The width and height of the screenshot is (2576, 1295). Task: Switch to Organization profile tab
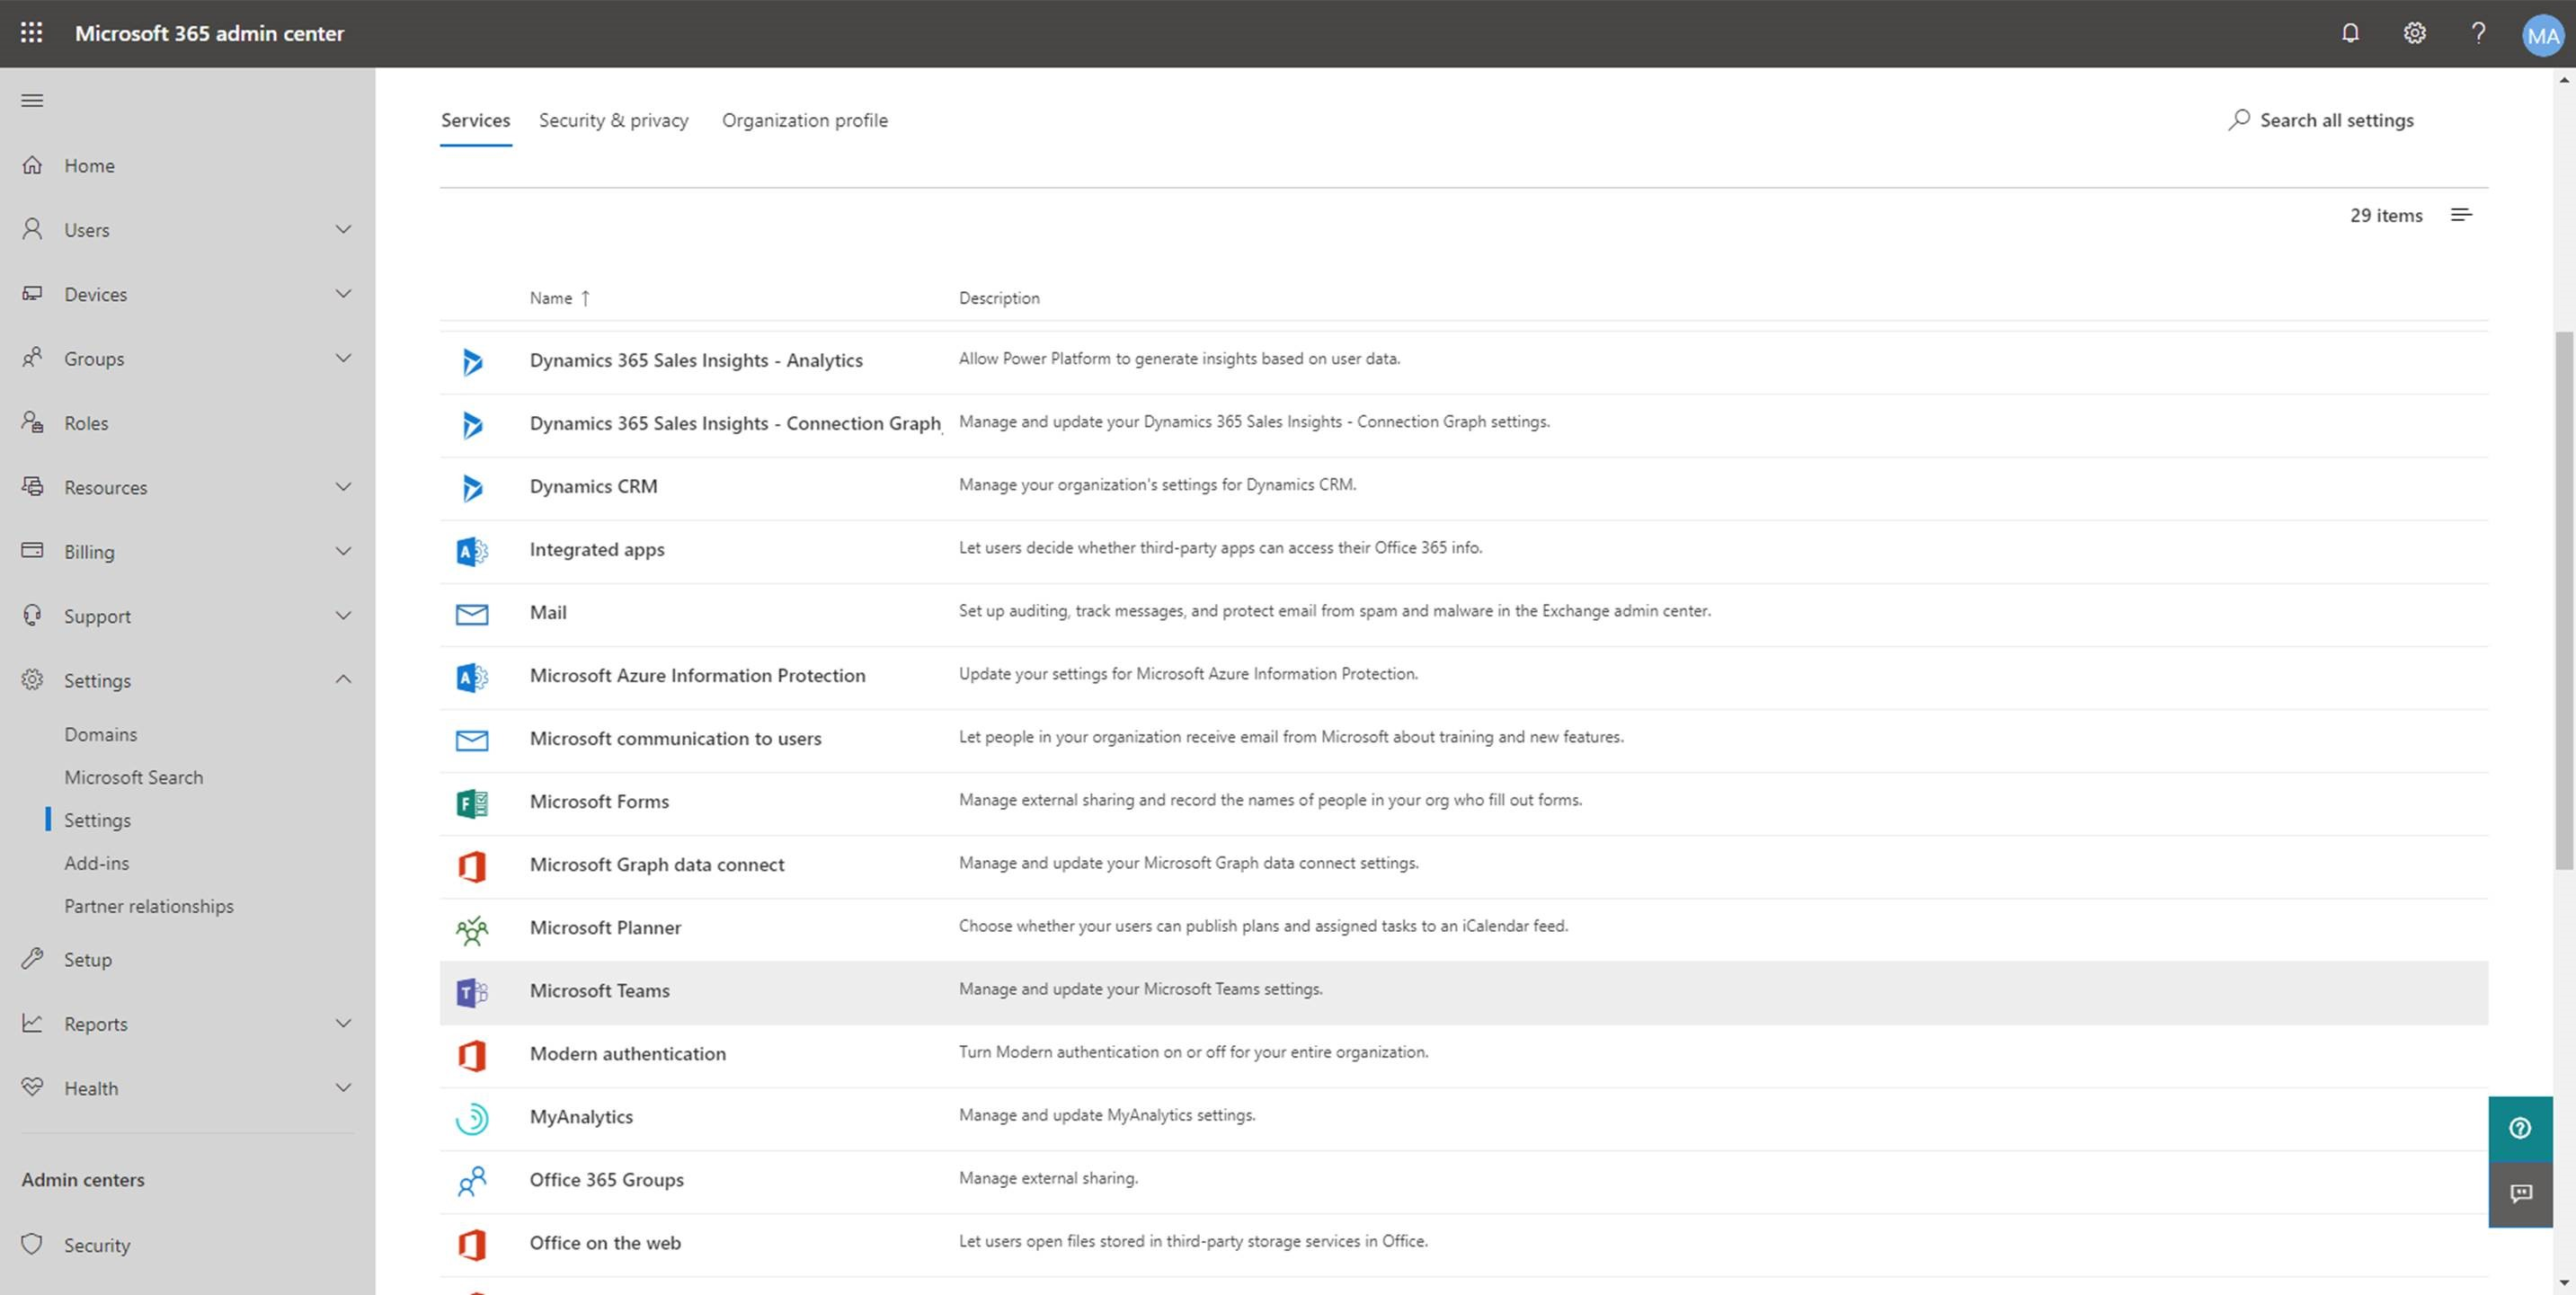tap(806, 119)
